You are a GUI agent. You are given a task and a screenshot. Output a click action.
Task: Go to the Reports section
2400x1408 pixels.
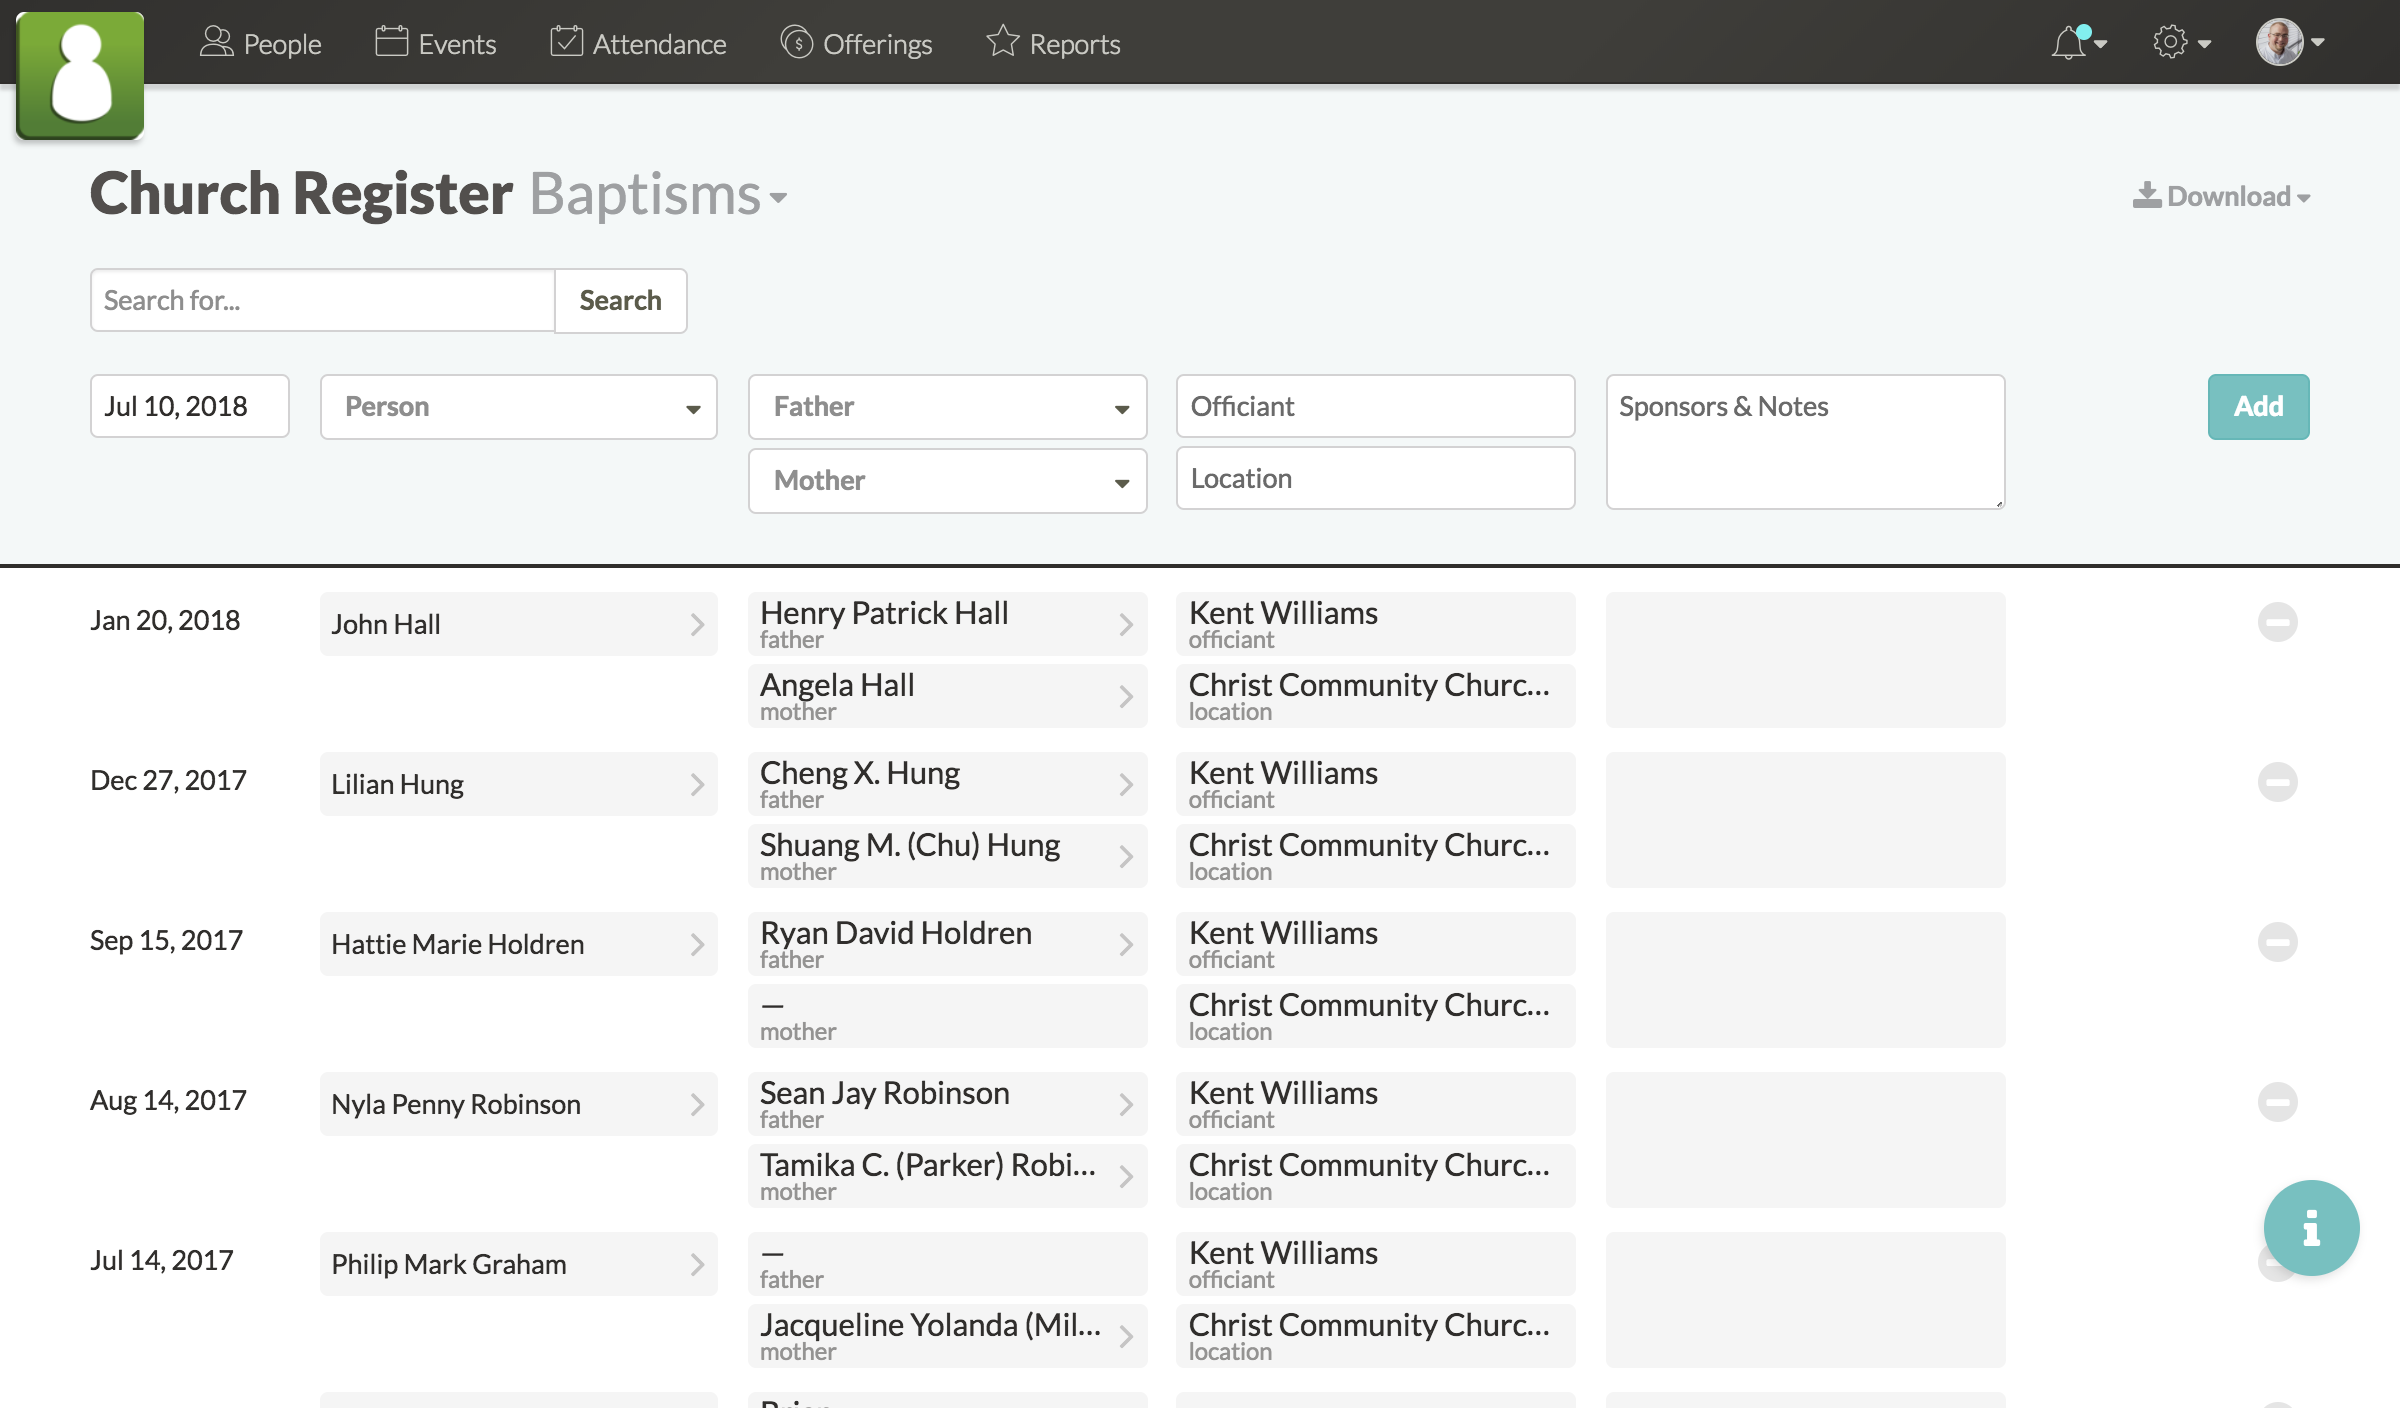pyautogui.click(x=1053, y=43)
